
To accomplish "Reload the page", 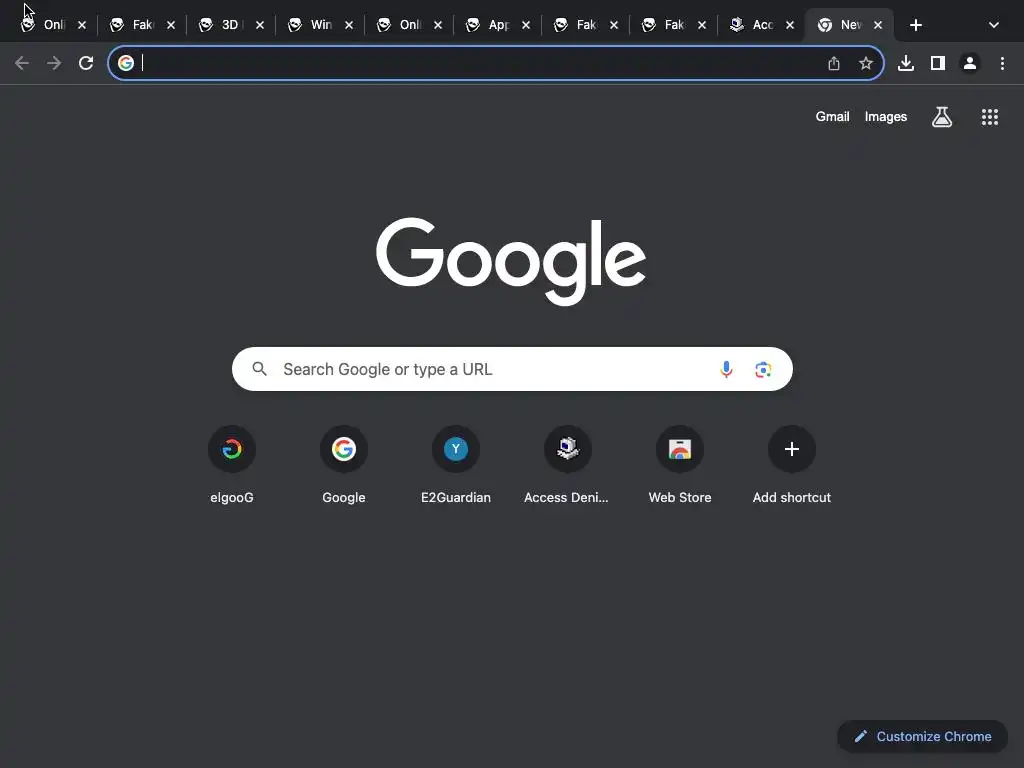I will 86,63.
